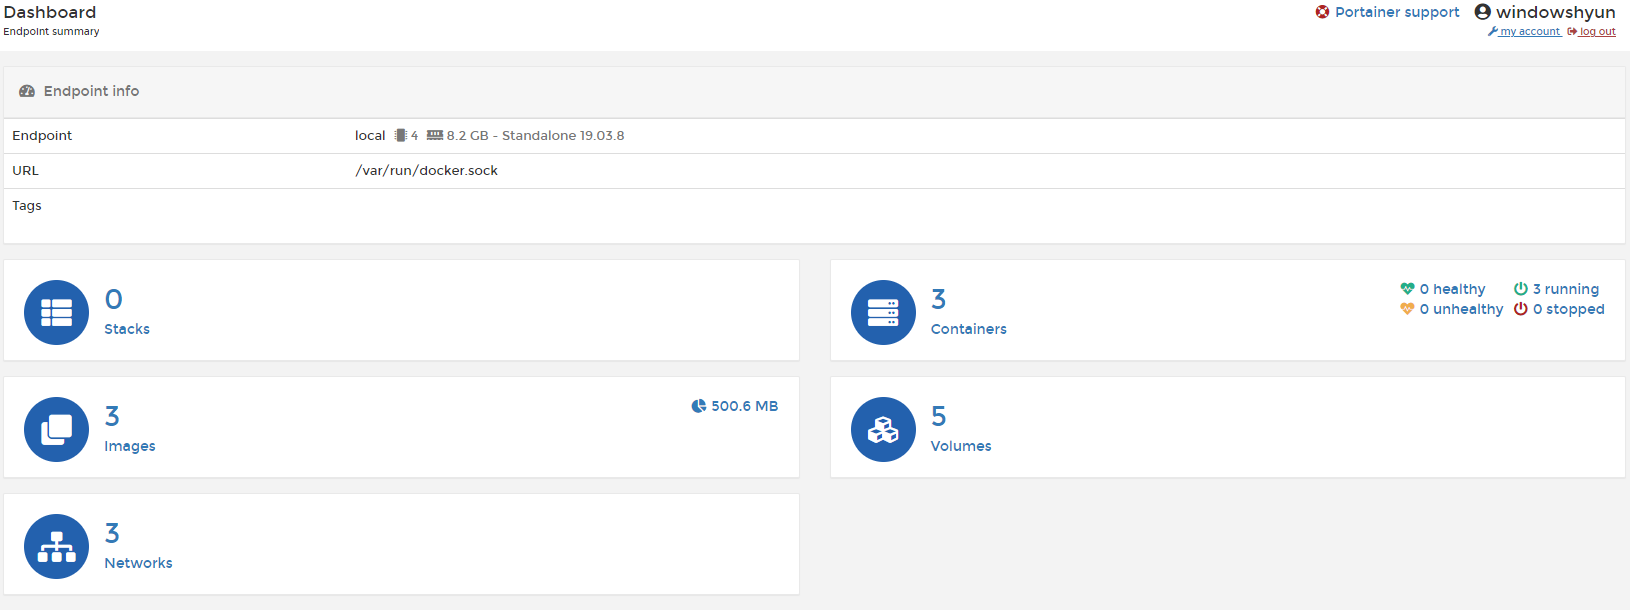Click the CPU chip icon next to 4
Screen dimensions: 1630x610
(x=400, y=135)
